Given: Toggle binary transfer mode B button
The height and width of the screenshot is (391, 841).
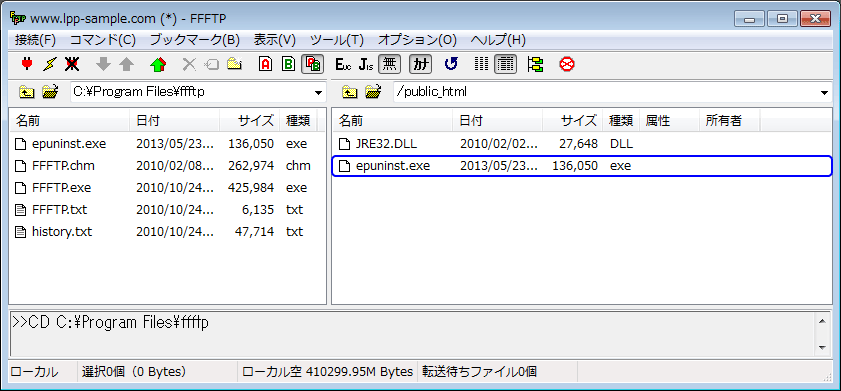Looking at the screenshot, I should click(288, 65).
